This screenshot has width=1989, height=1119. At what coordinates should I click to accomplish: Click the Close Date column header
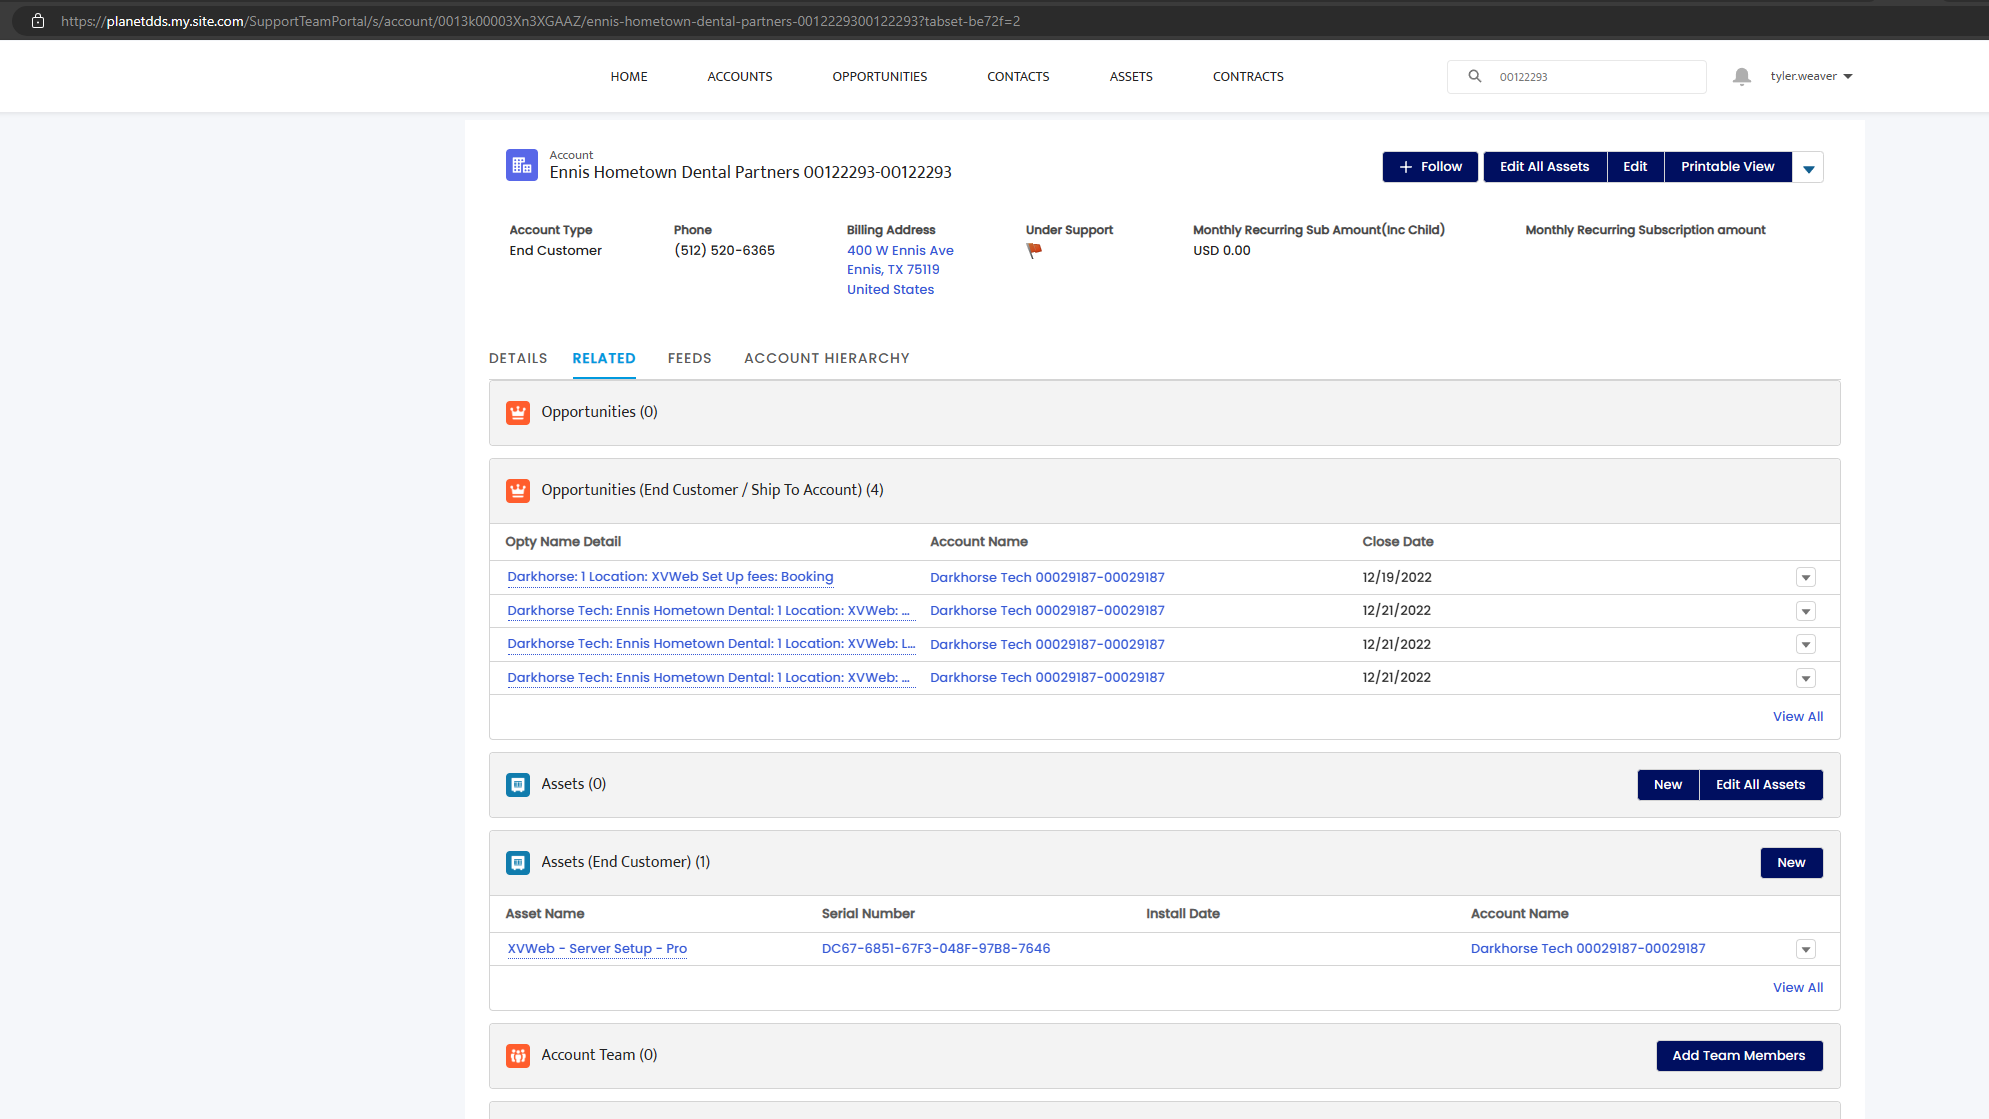[1398, 542]
